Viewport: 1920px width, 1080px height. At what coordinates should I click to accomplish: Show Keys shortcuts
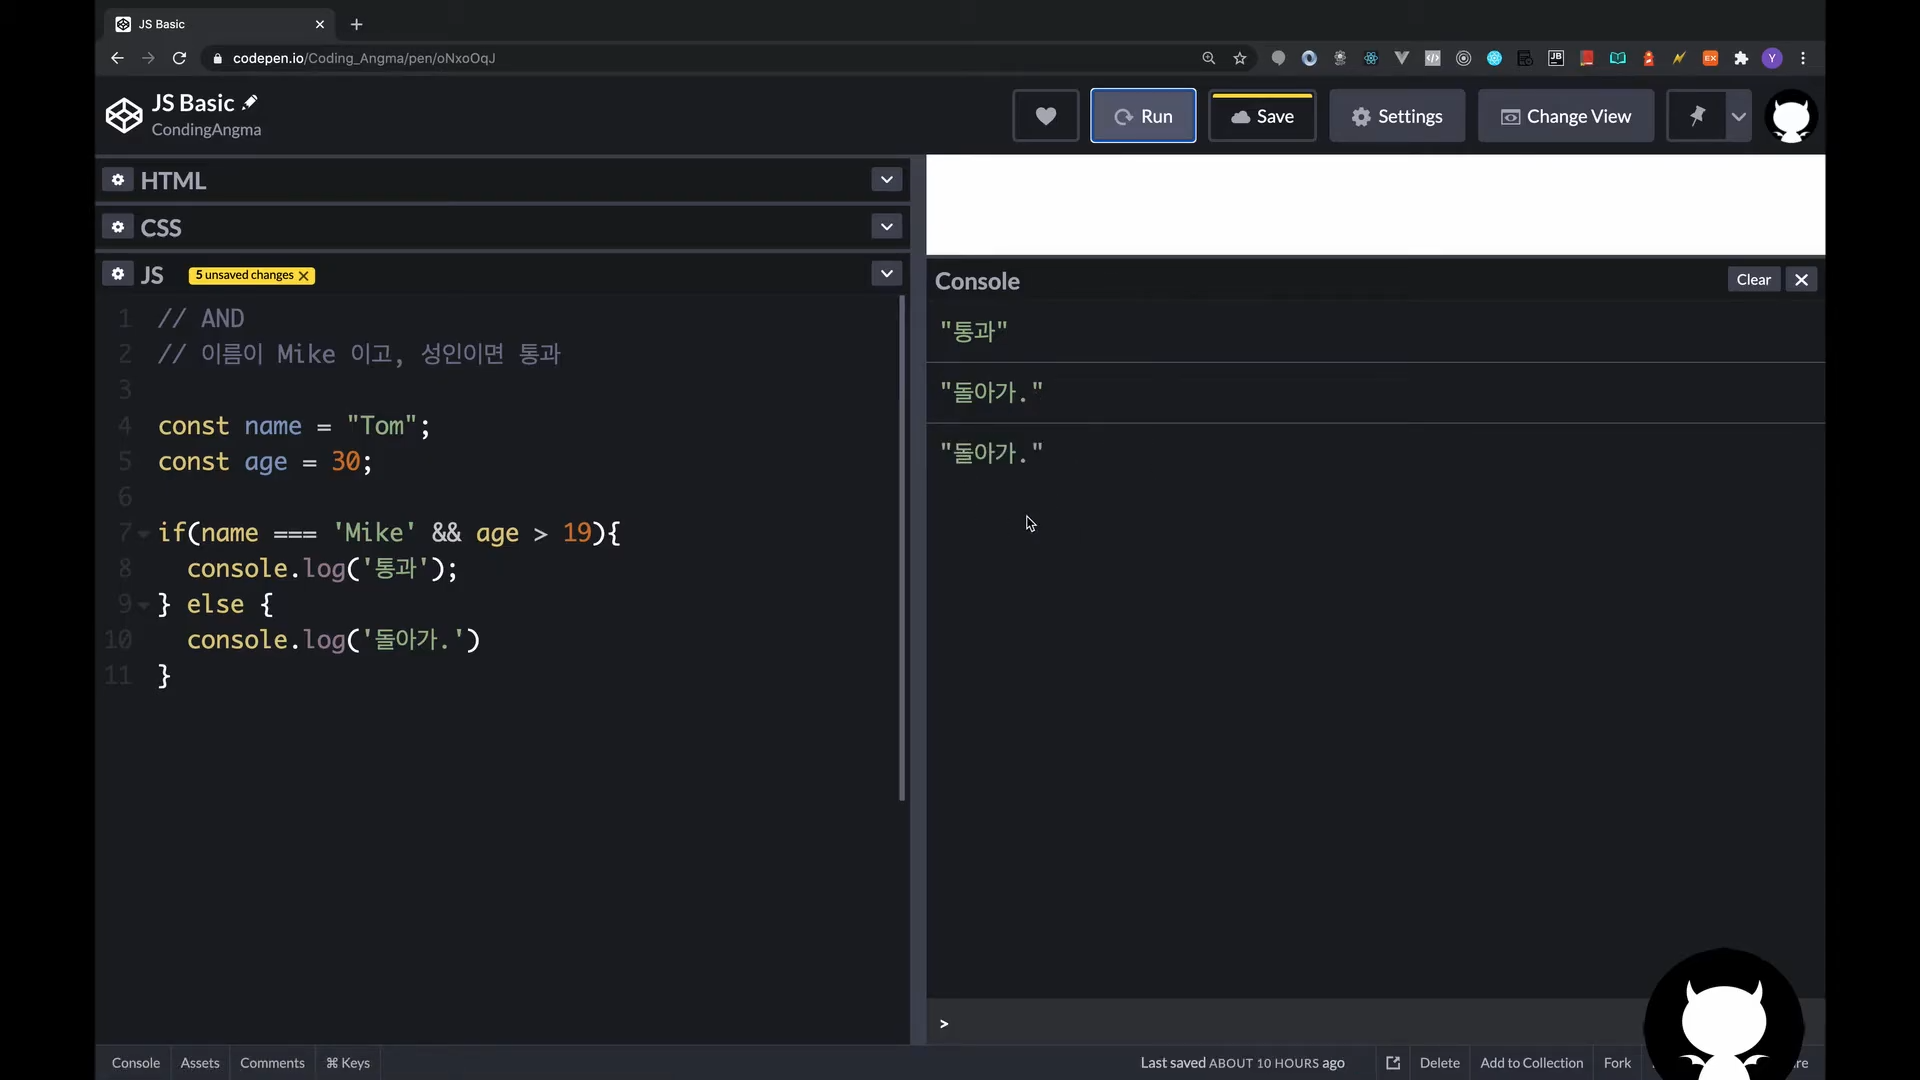click(x=348, y=1063)
